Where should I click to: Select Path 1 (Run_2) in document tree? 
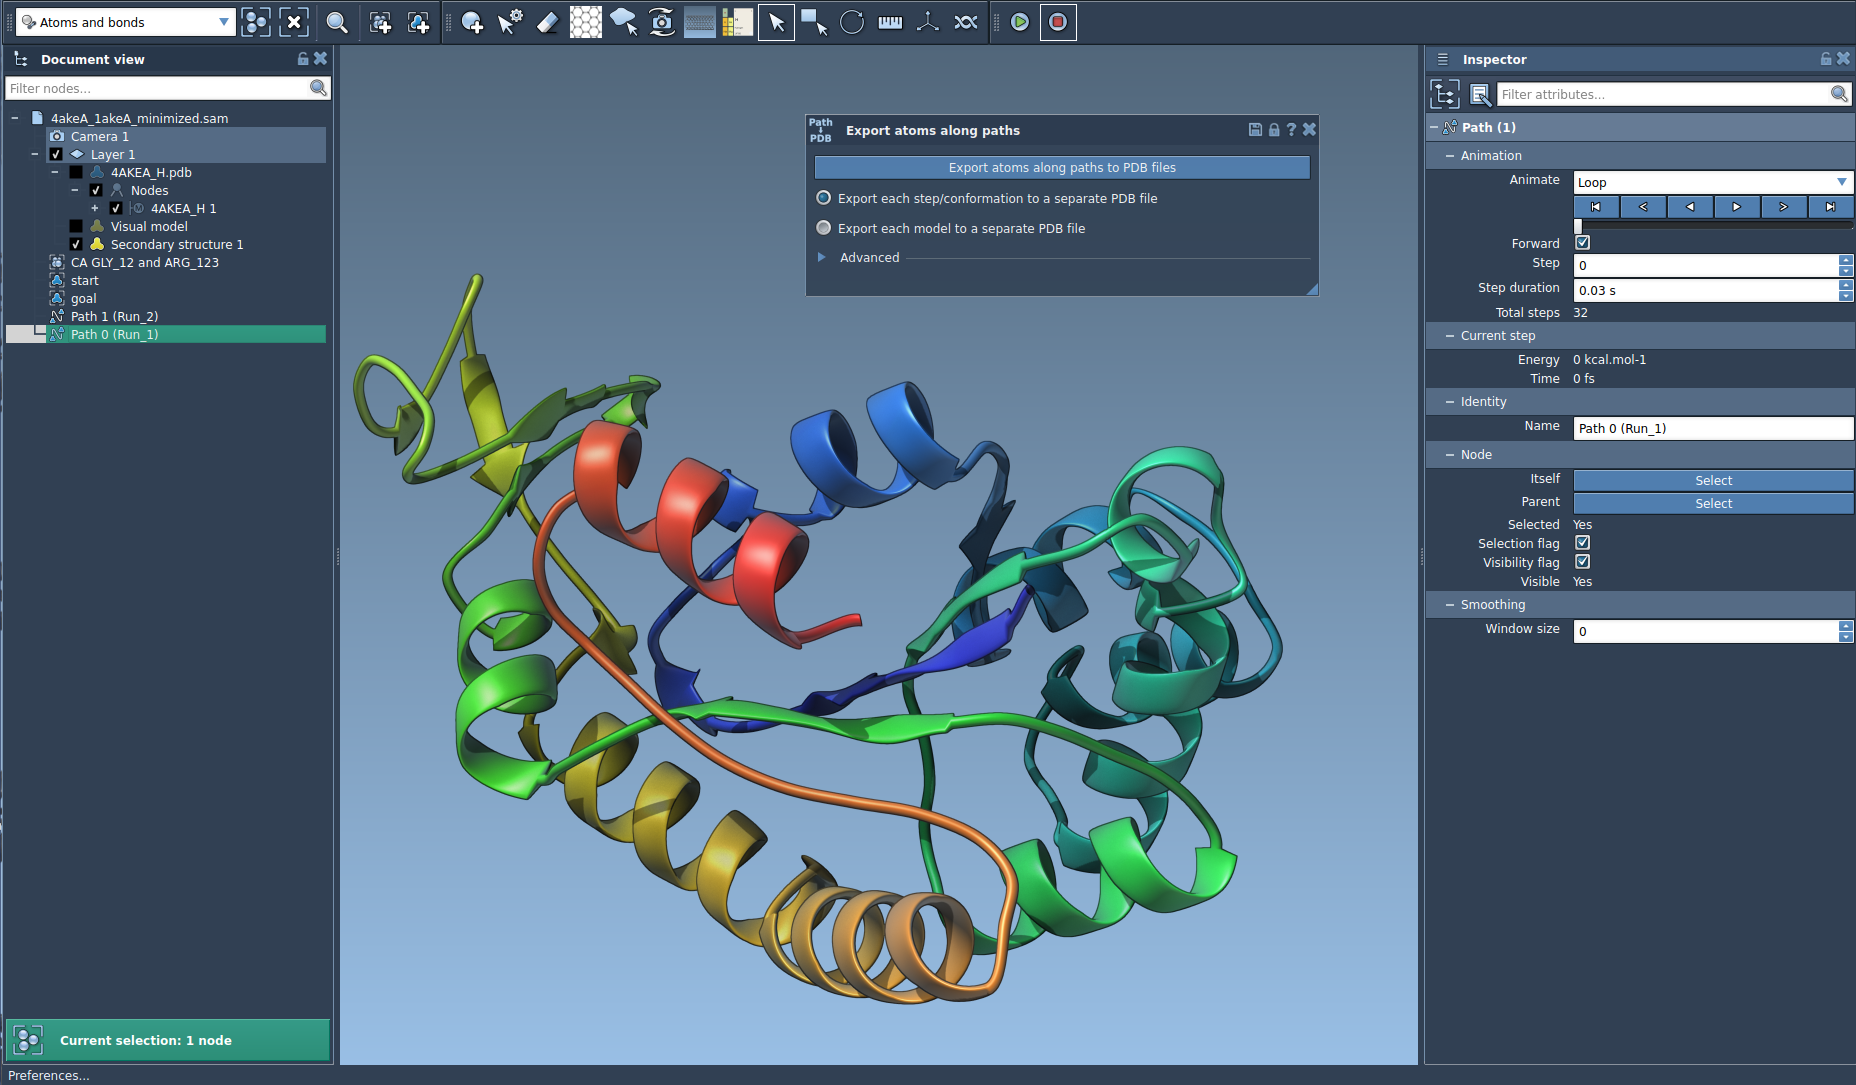click(114, 317)
